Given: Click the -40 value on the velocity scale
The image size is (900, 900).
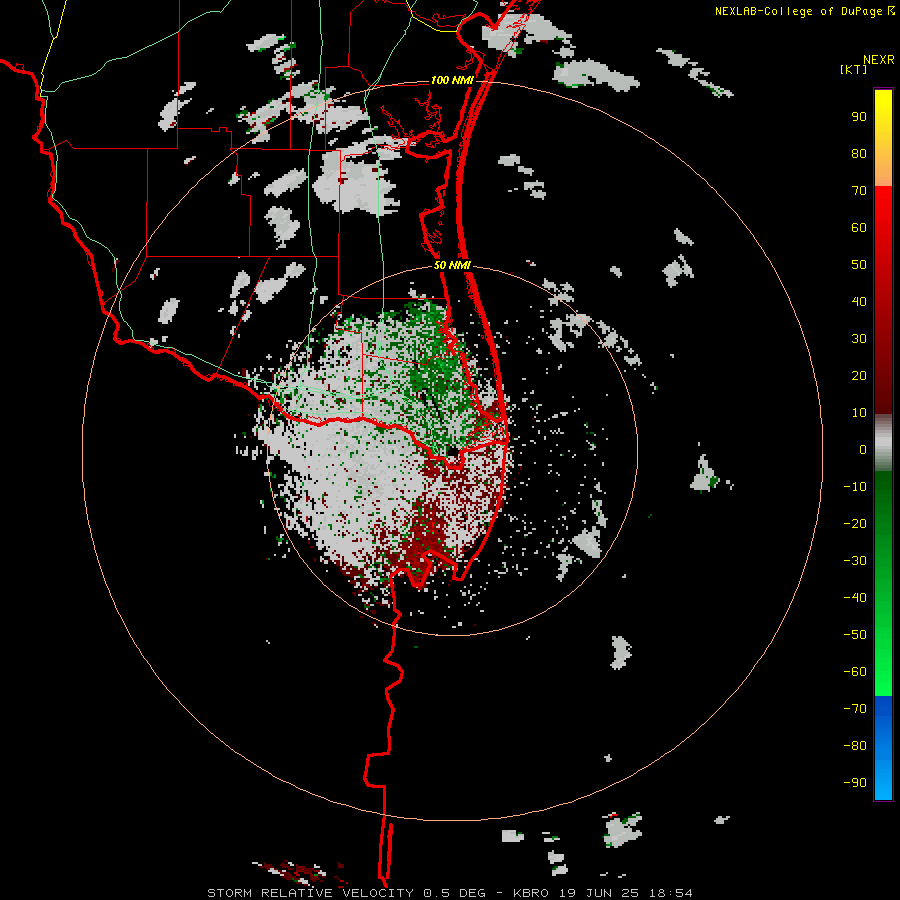Looking at the screenshot, I should 855,598.
